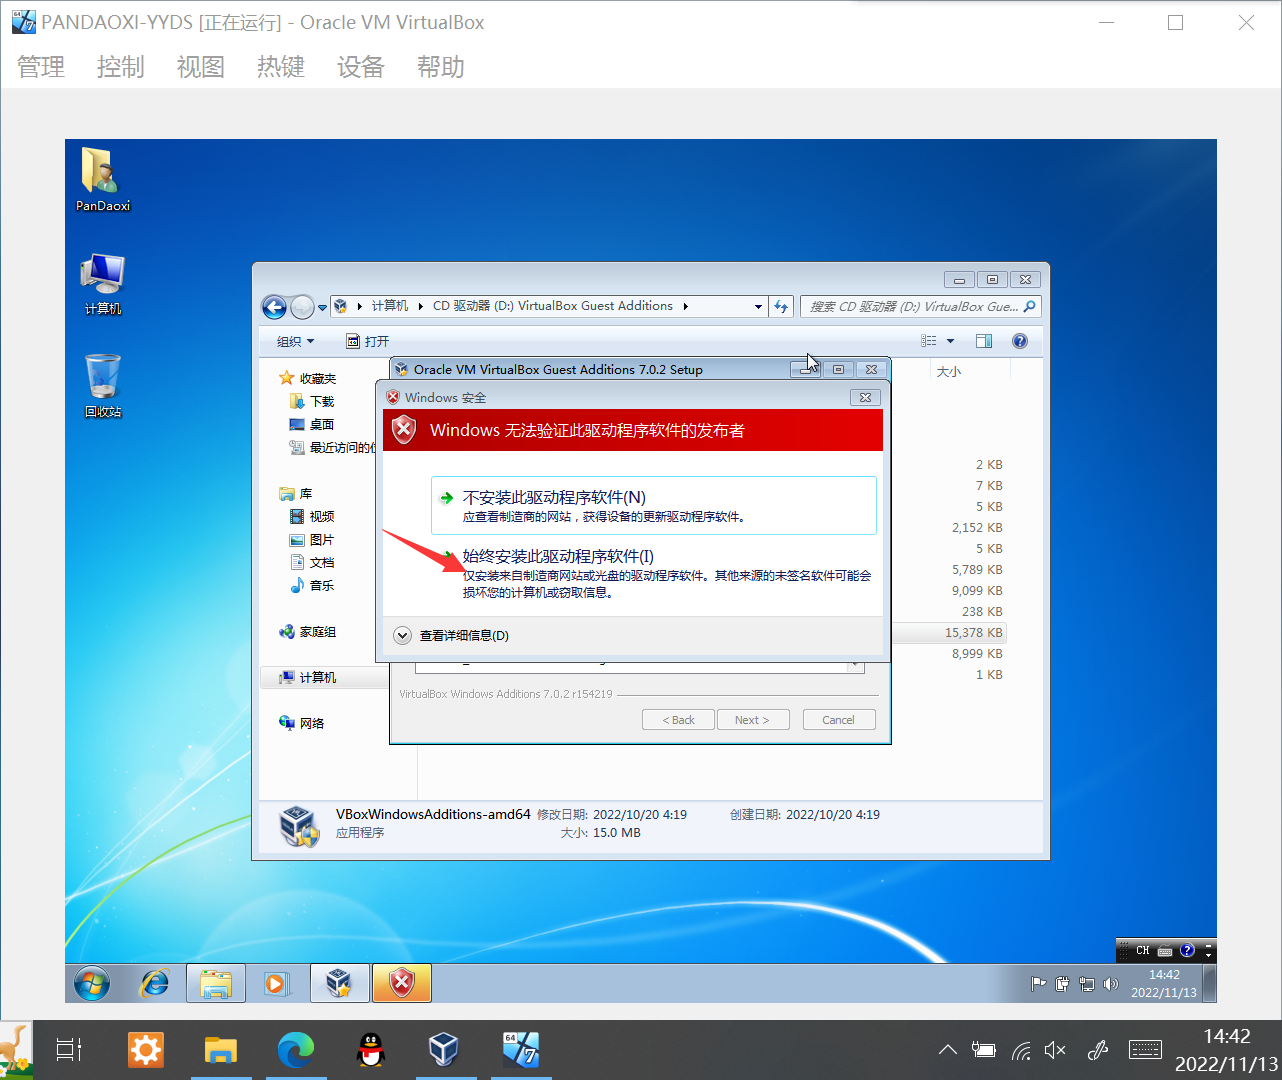Click the < Back button in Setup
Viewport: 1282px width, 1080px height.
click(678, 720)
